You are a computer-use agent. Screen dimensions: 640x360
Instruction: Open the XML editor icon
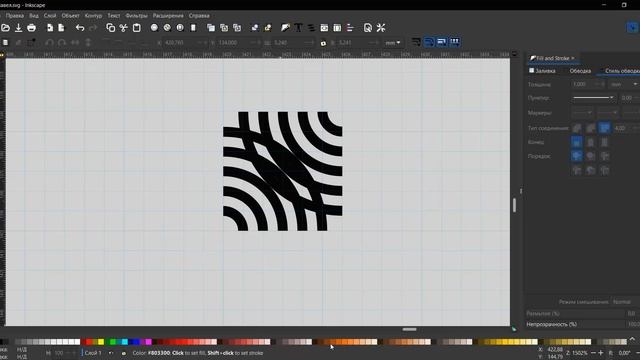[324, 28]
